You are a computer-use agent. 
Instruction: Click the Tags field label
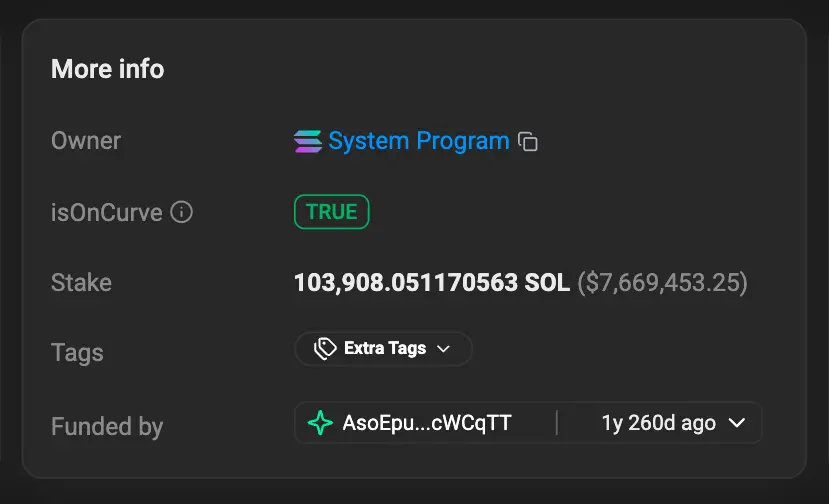point(77,353)
